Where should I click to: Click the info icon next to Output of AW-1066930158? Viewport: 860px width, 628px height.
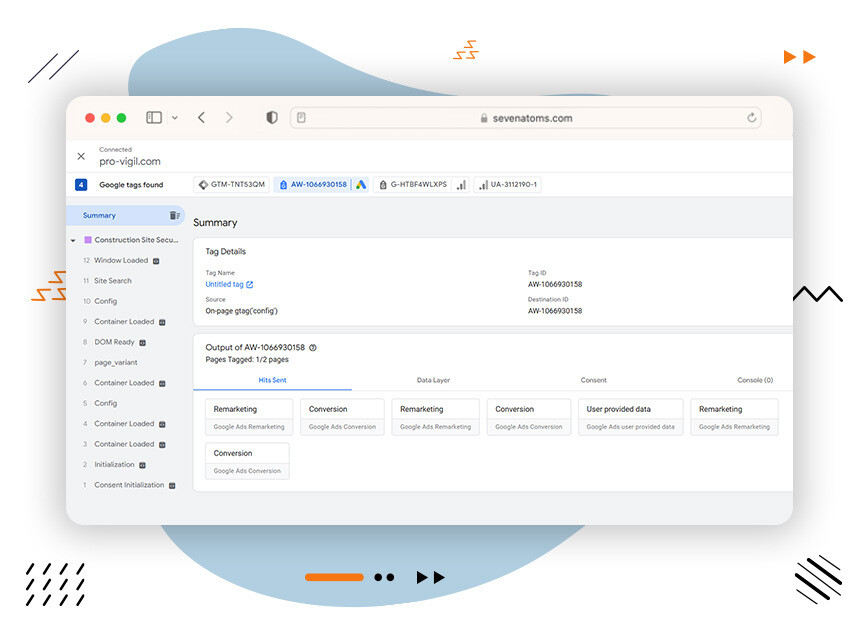[x=311, y=347]
